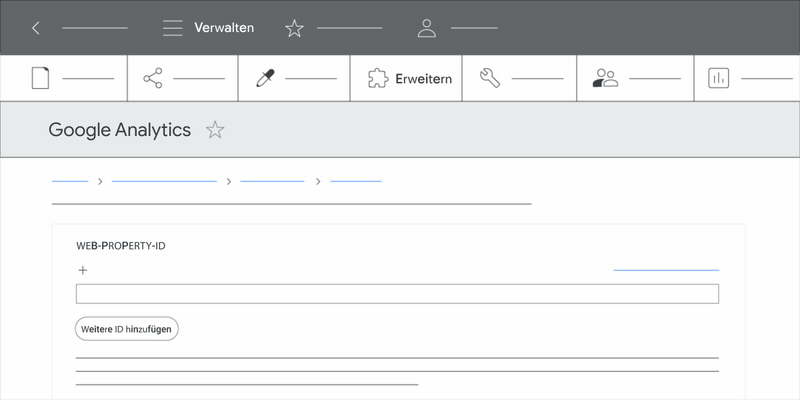800x400 pixels.
Task: Open the user profile icon
Action: click(427, 28)
